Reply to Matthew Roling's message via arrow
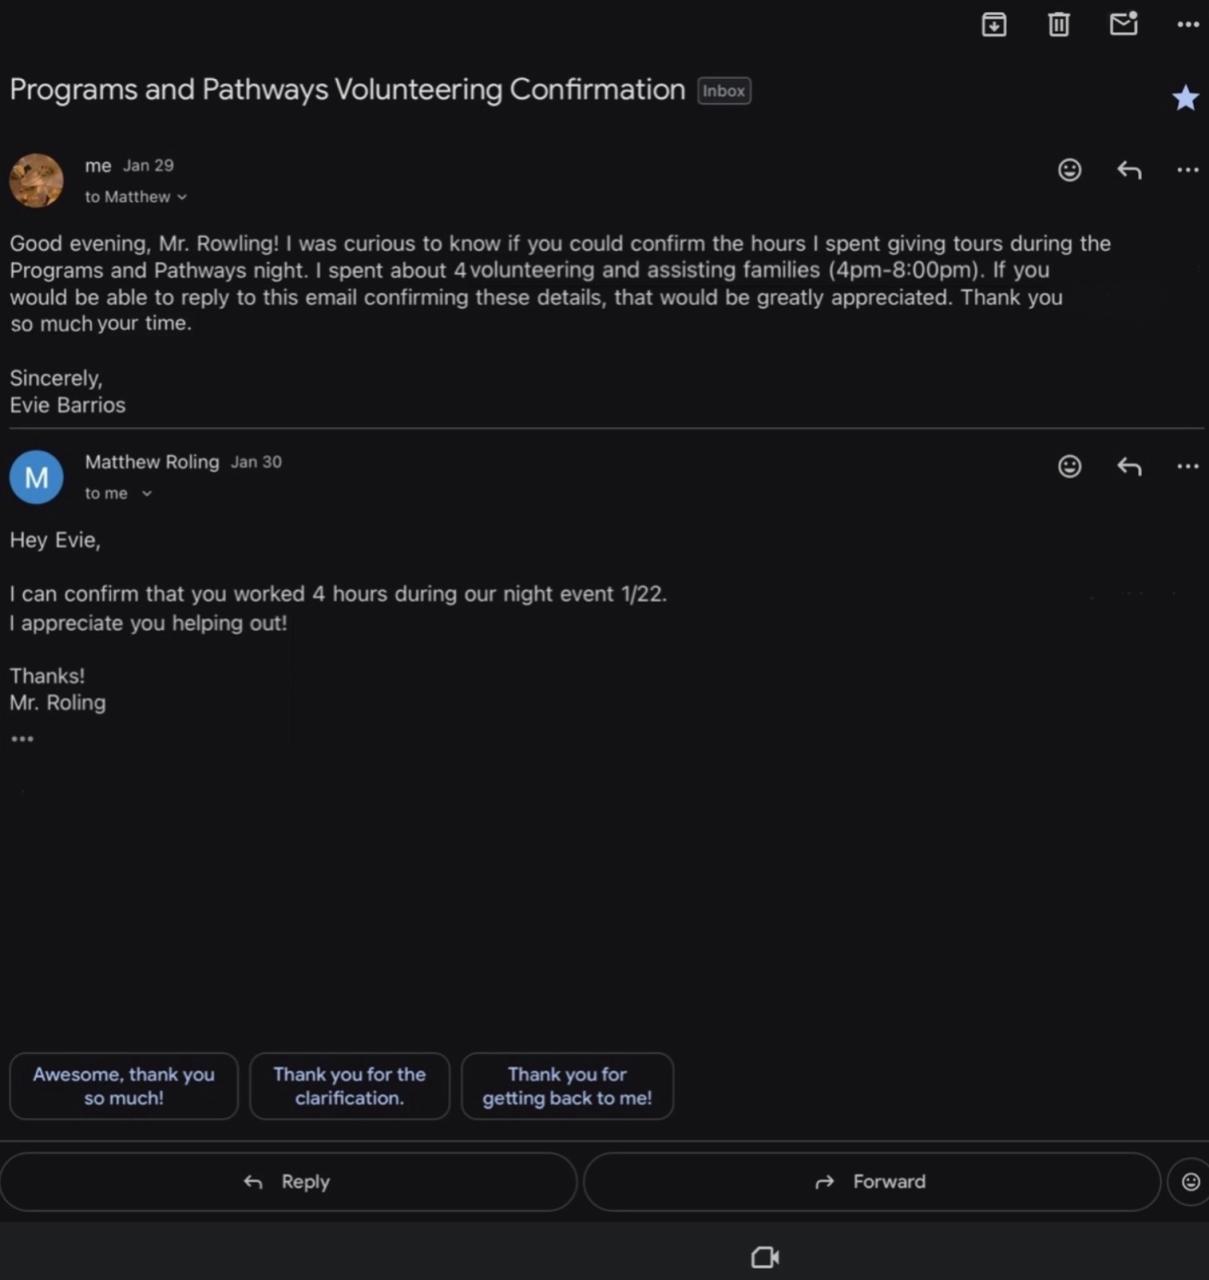Viewport: 1209px width, 1280px height. tap(1129, 466)
